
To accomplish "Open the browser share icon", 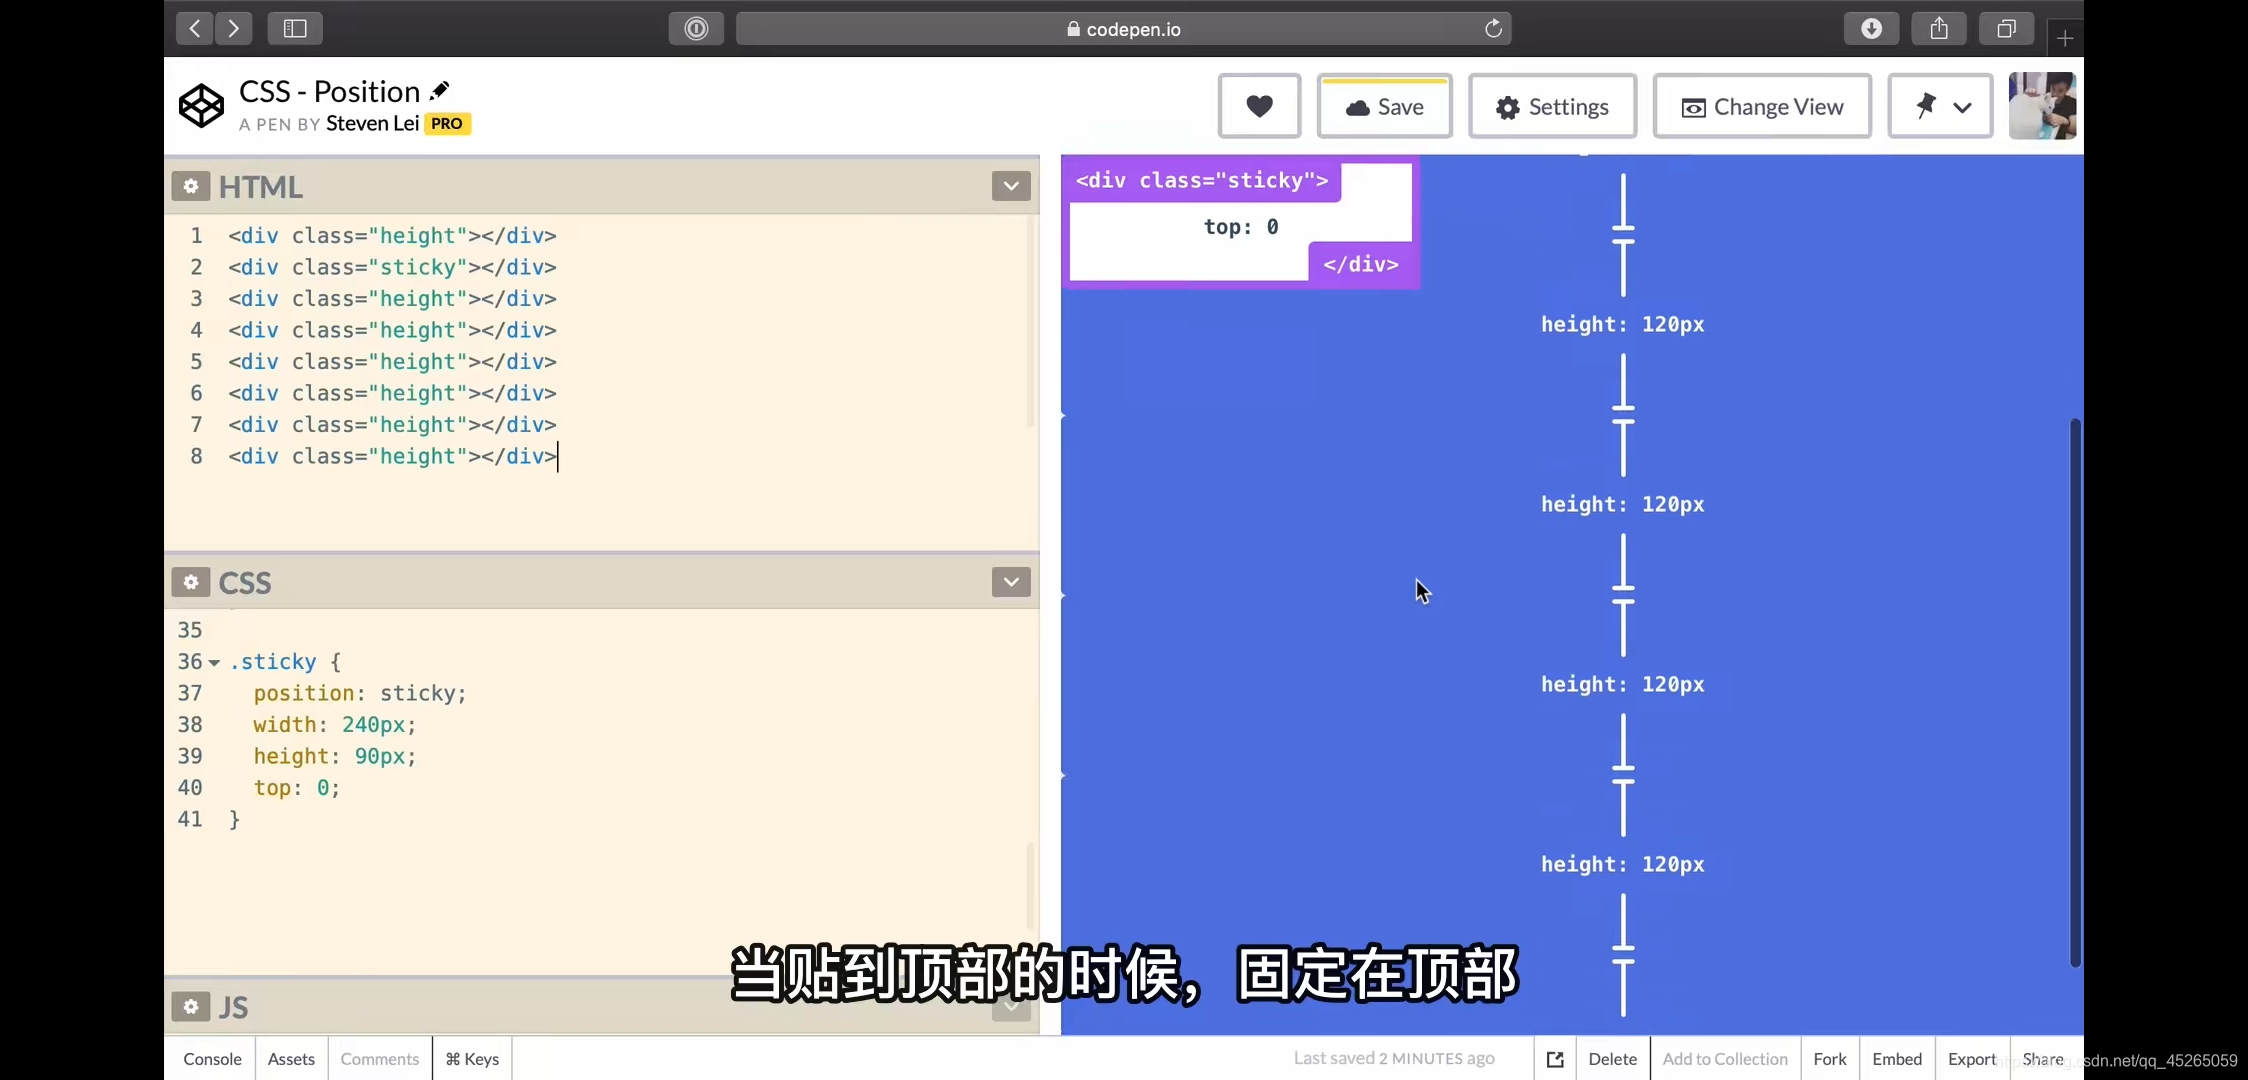I will click(x=1939, y=28).
